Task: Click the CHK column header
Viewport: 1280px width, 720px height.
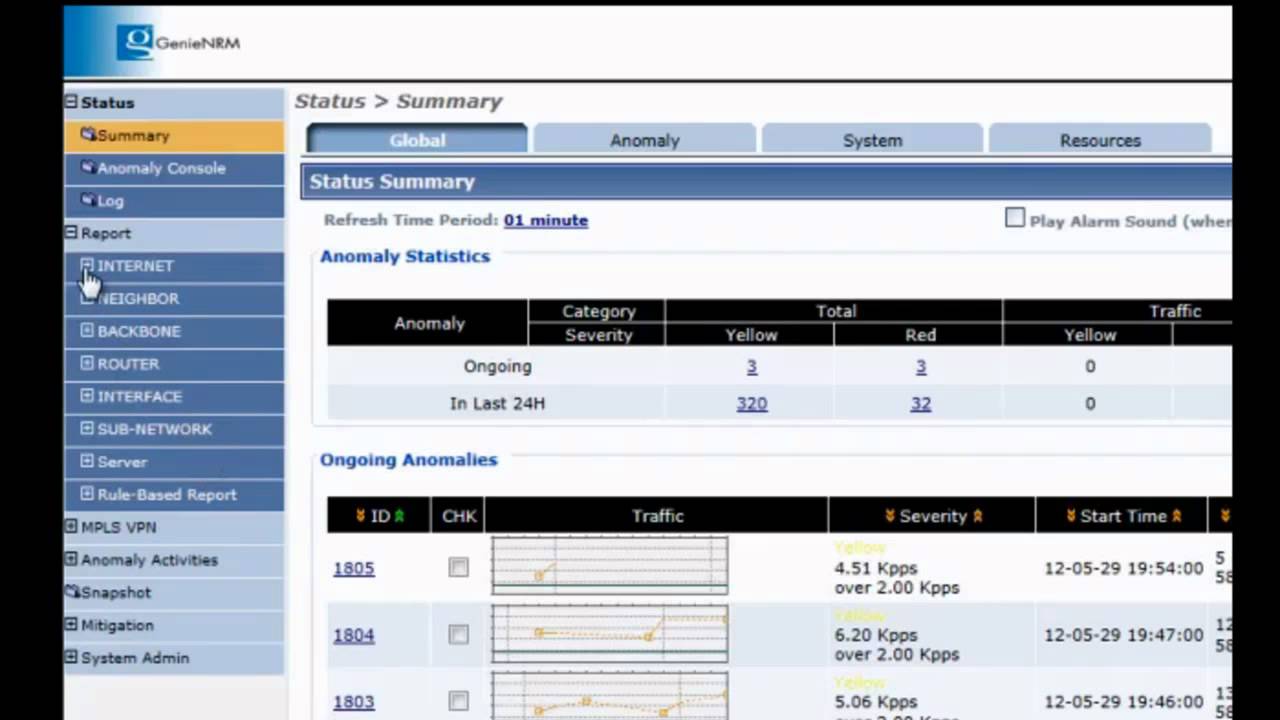Action: (459, 516)
